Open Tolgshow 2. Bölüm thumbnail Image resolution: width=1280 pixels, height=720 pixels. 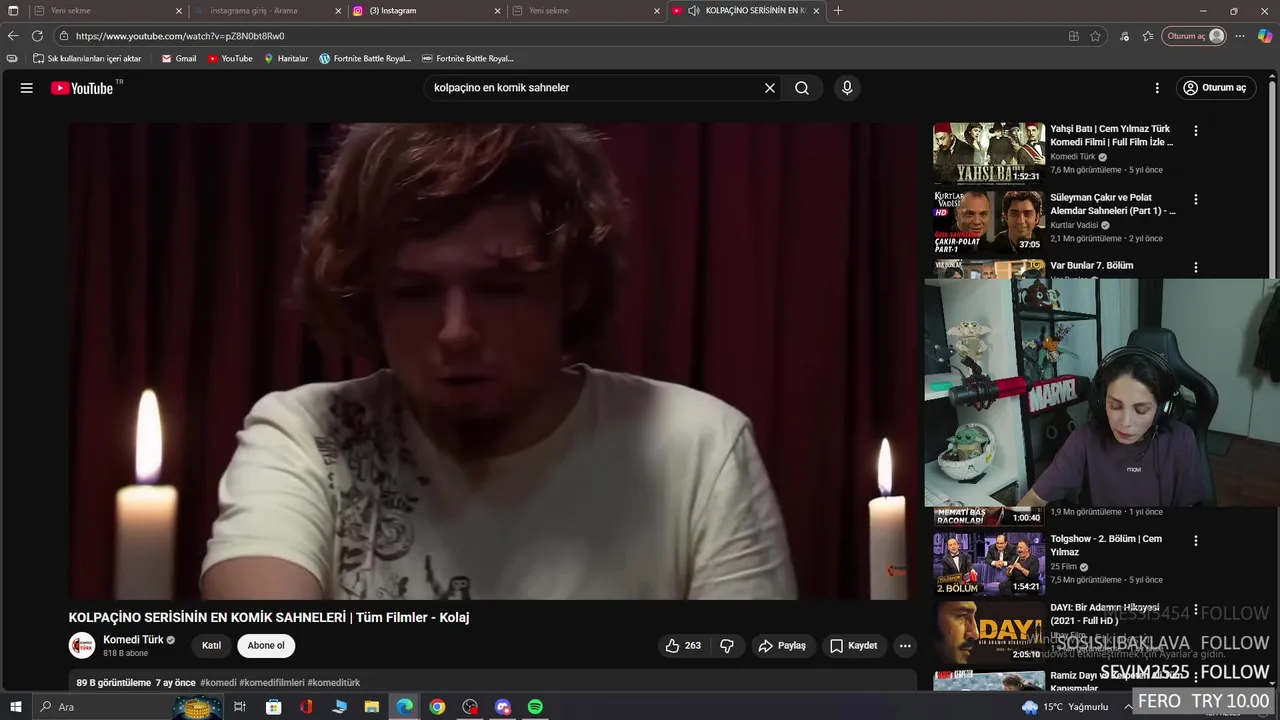[x=989, y=563]
